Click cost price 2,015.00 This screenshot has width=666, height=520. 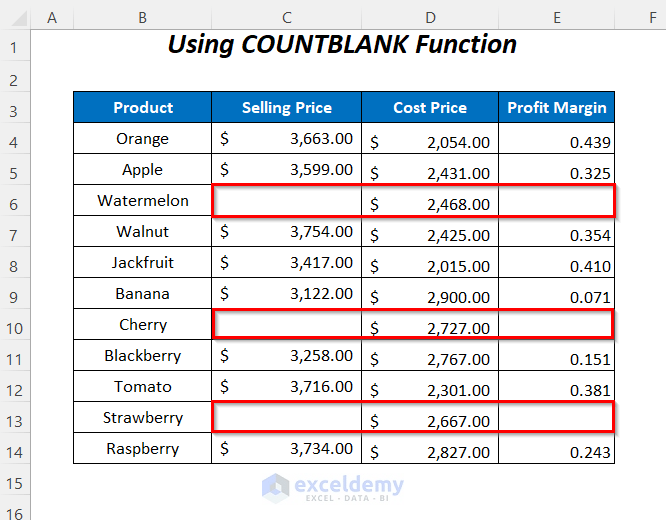pyautogui.click(x=430, y=263)
